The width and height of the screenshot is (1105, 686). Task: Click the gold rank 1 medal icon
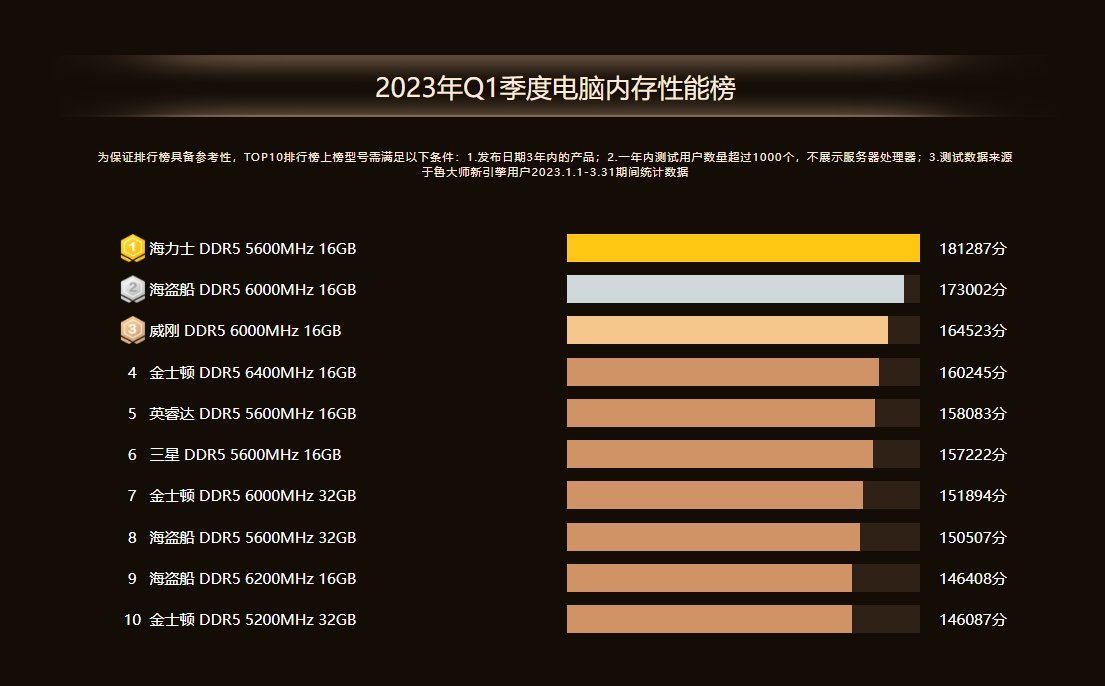pyautogui.click(x=132, y=248)
